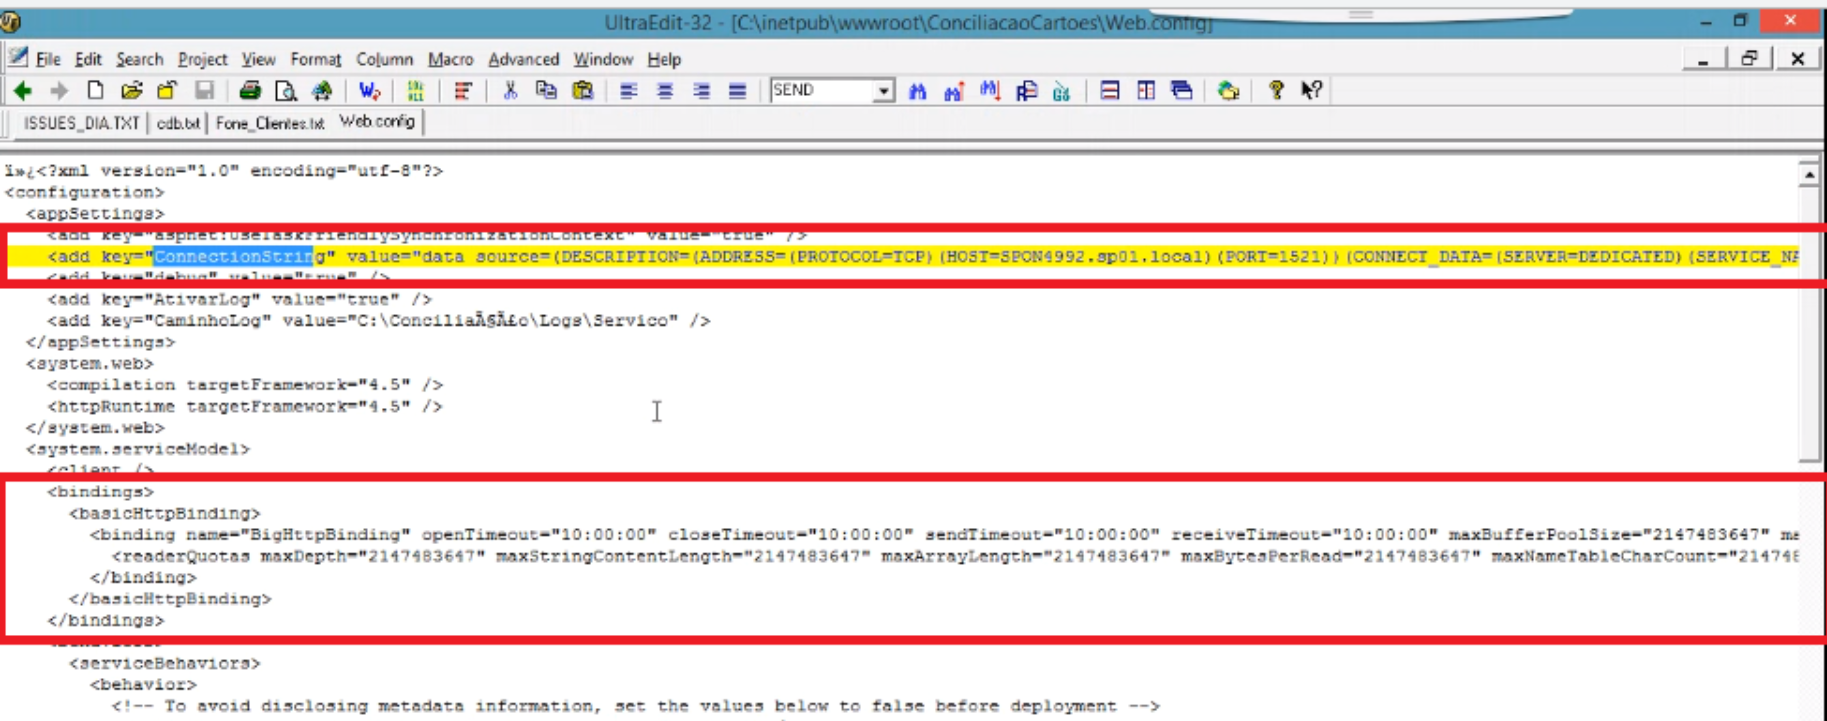This screenshot has width=1827, height=721.
Task: Click the grey Forward navigation arrow
Action: click(59, 91)
